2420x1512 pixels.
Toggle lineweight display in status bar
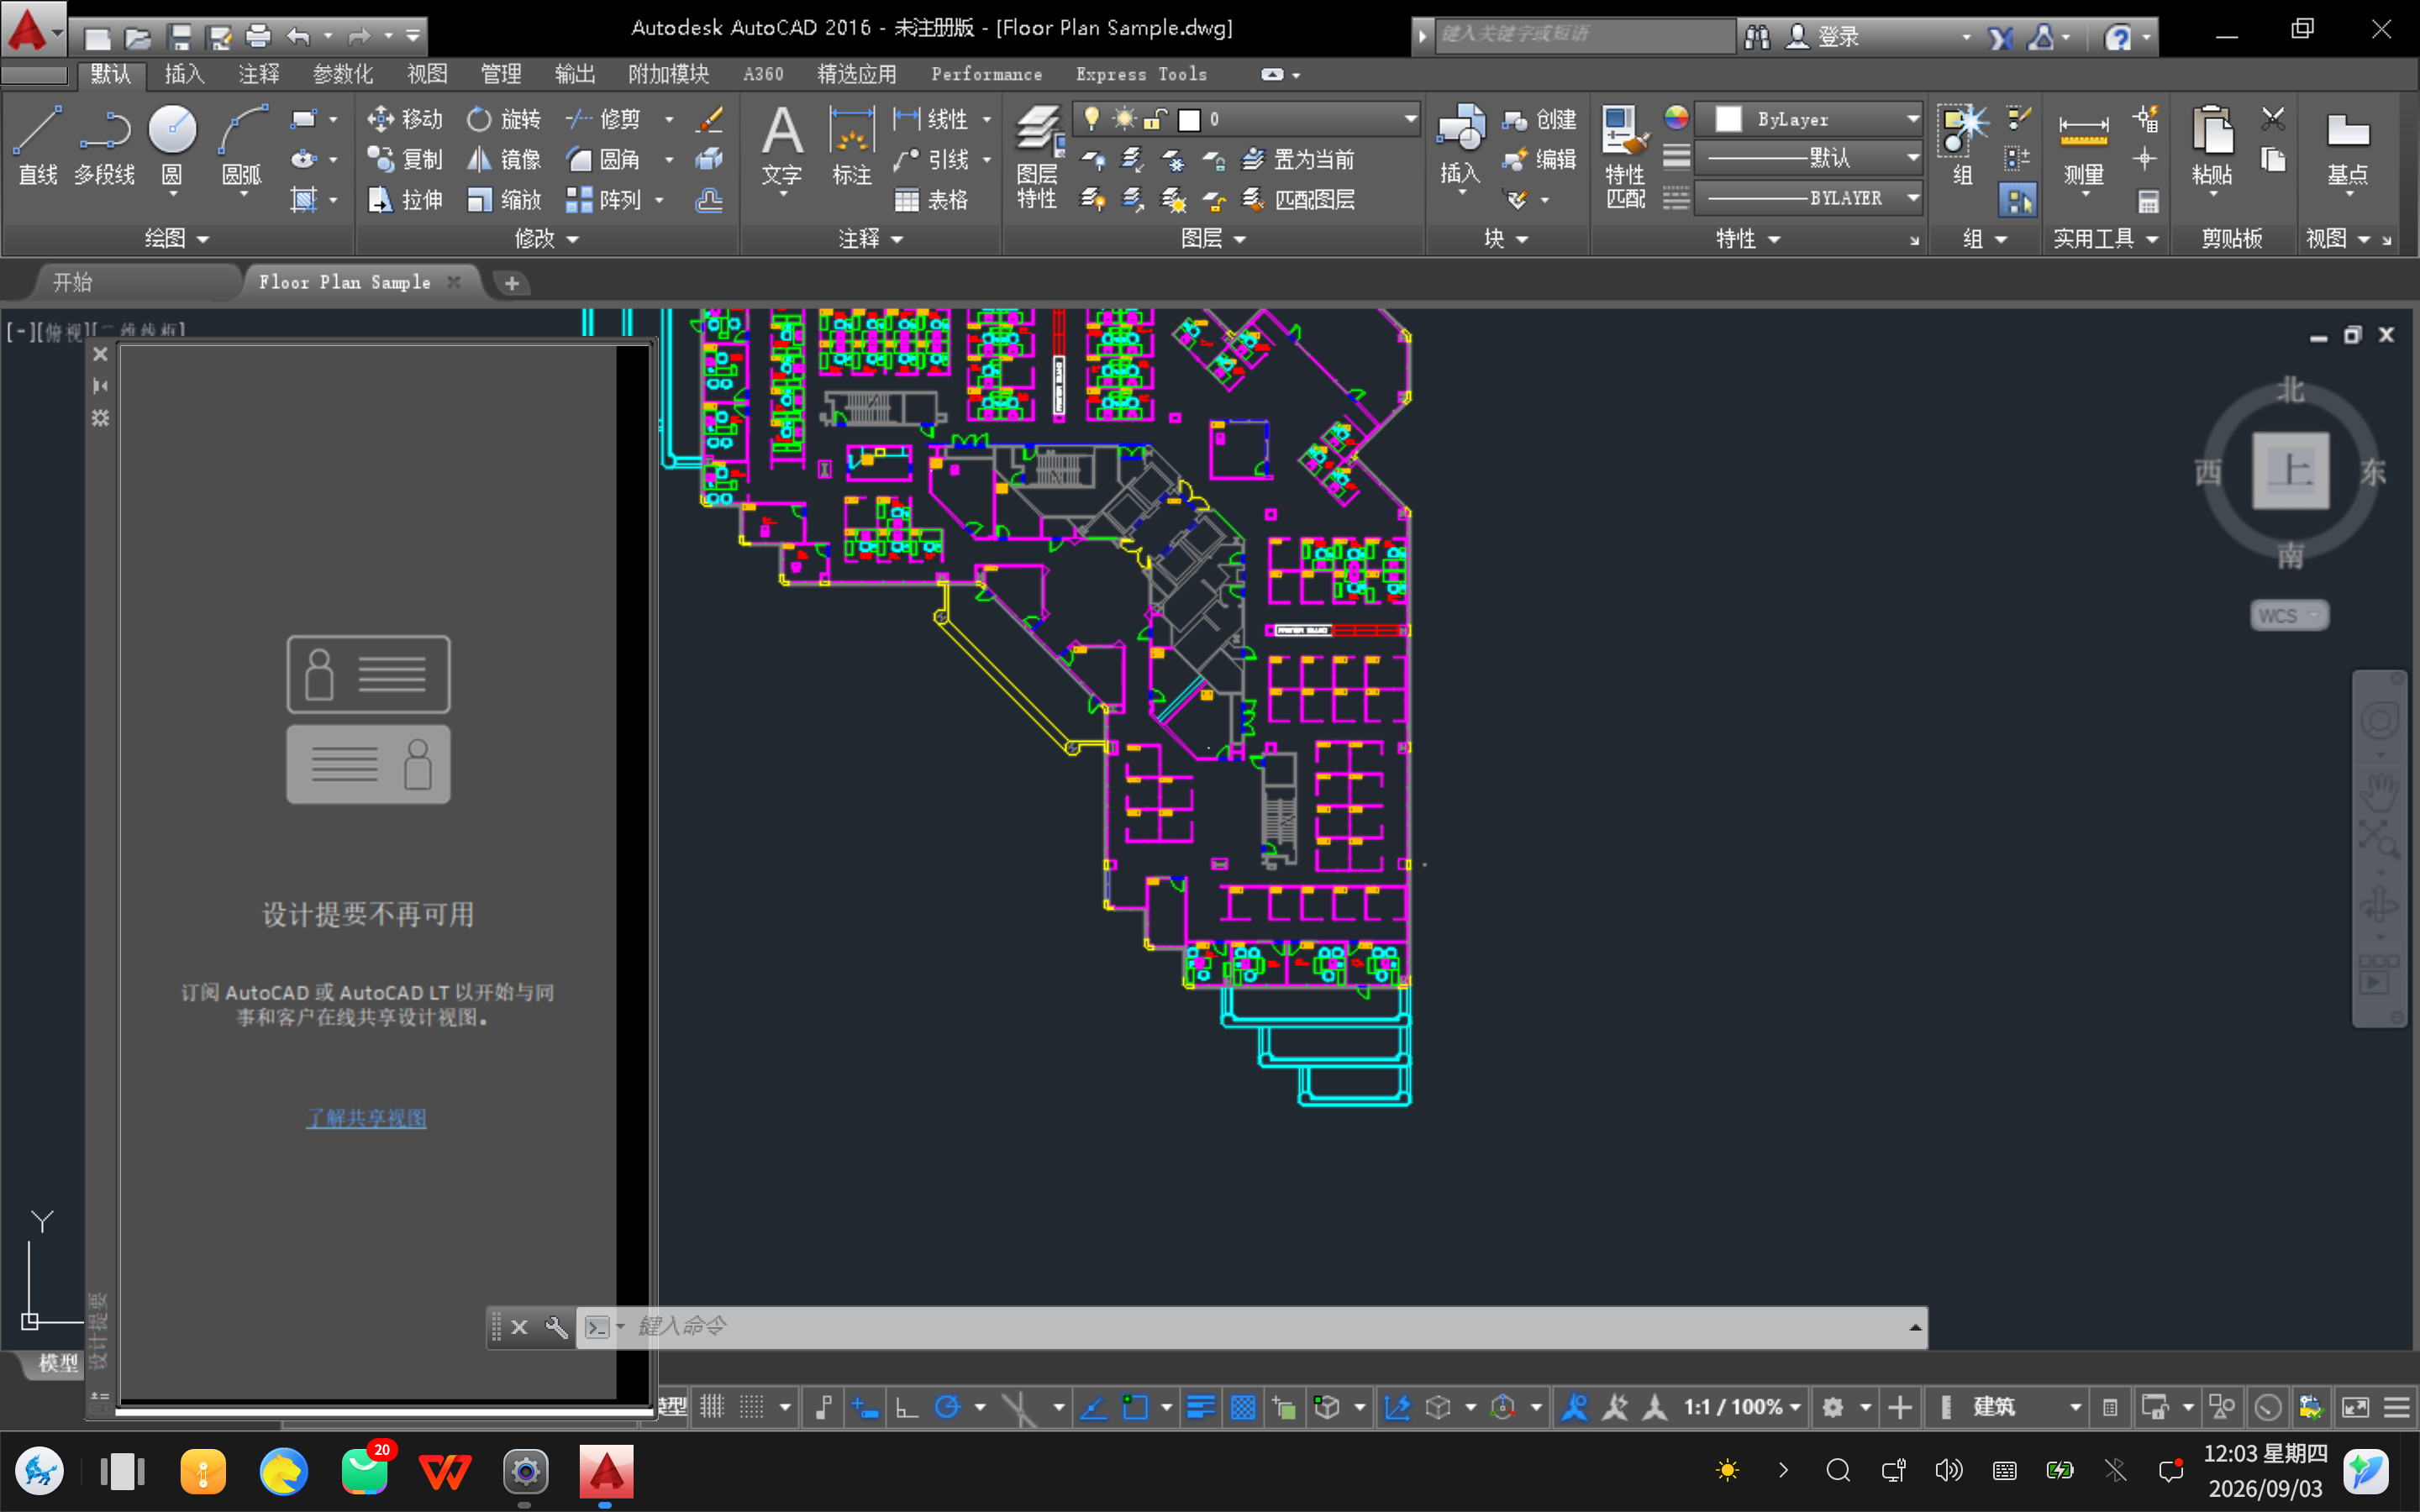coord(1201,1407)
